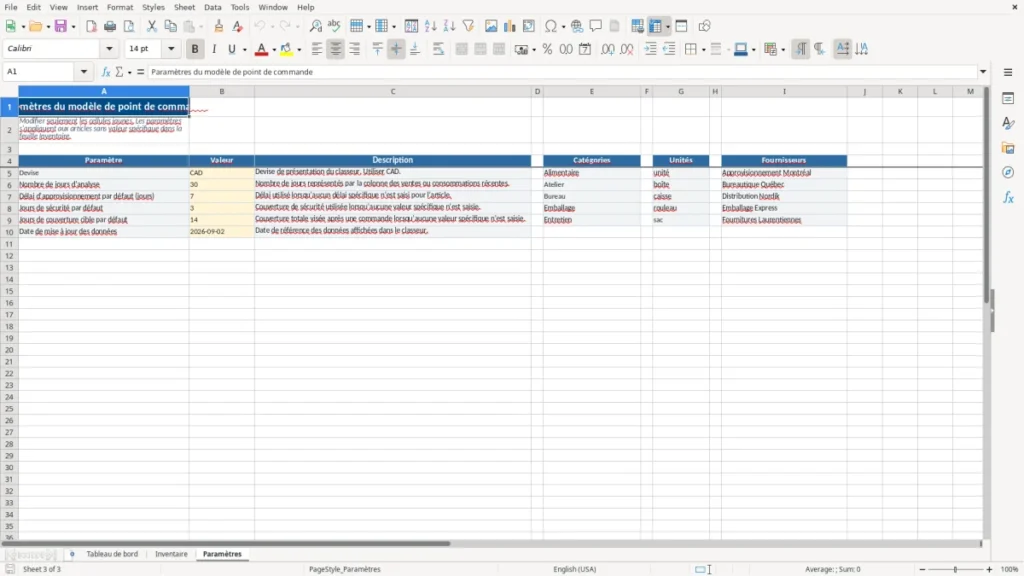Image resolution: width=1024 pixels, height=576 pixels.
Task: Open Find & Replace
Action: [315, 26]
